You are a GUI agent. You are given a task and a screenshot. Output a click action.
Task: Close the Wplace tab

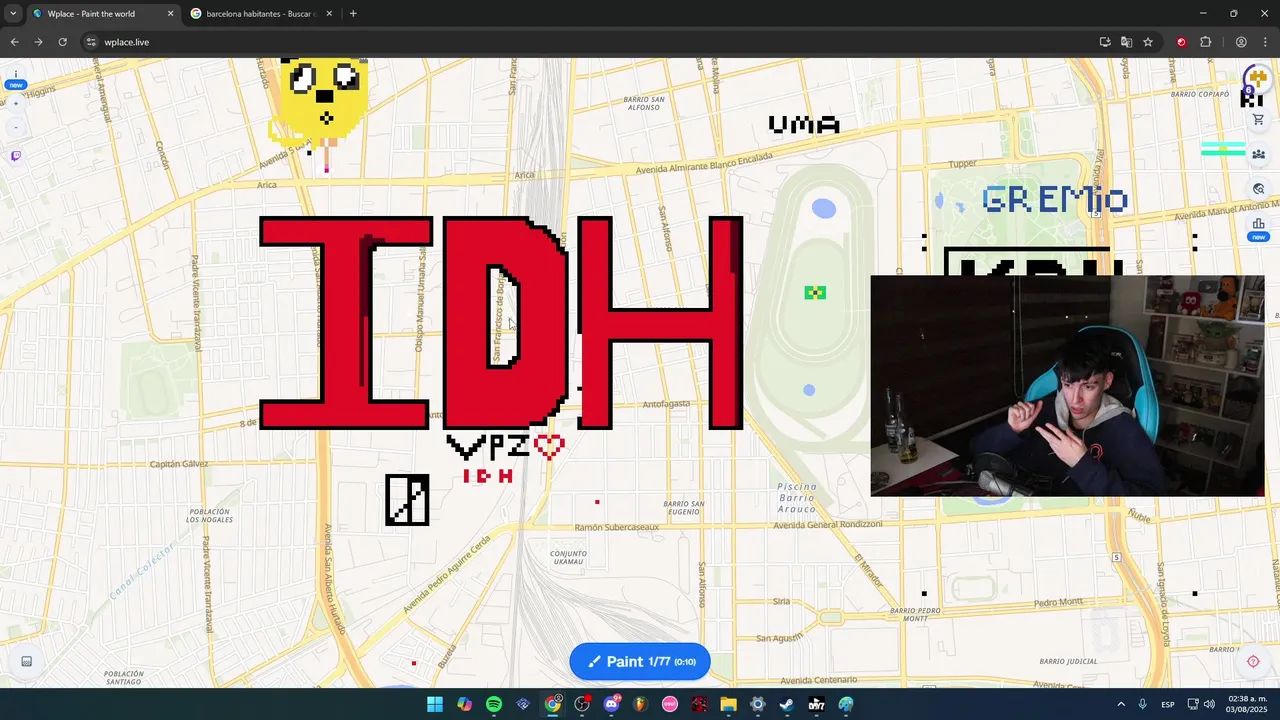click(170, 14)
